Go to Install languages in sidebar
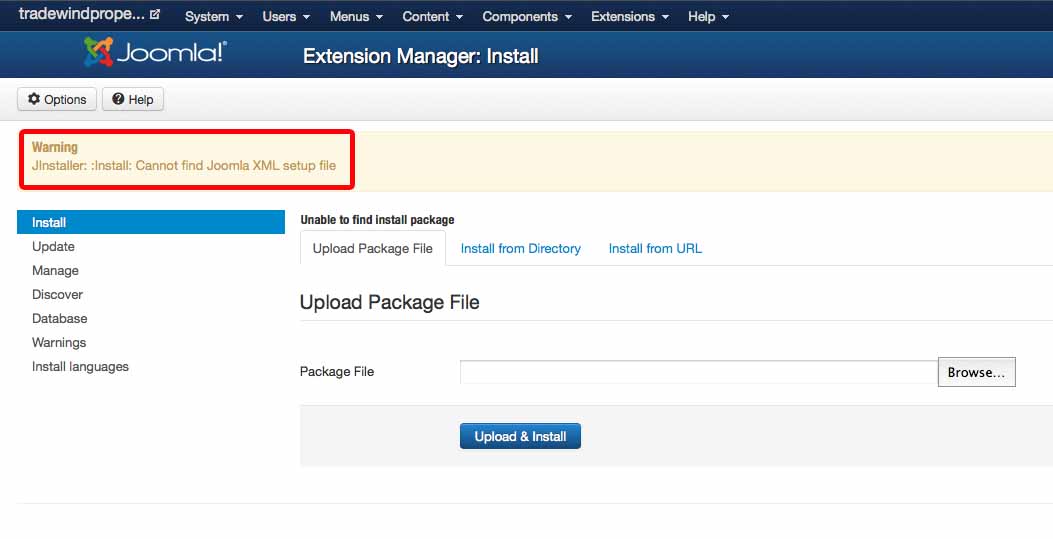1053x539 pixels. point(80,366)
